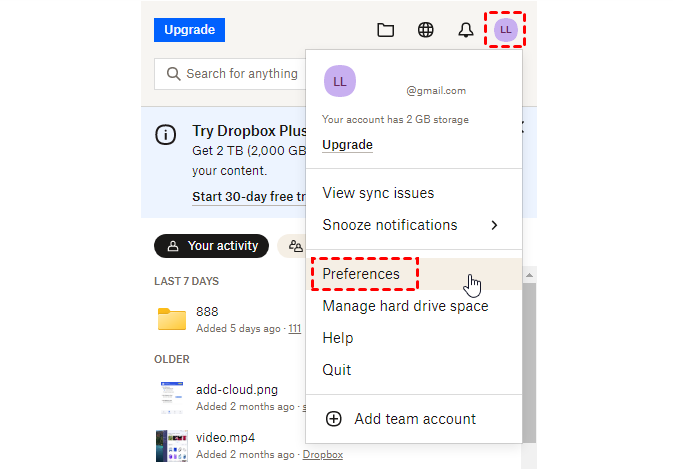Choose Add team account

[x=415, y=419]
